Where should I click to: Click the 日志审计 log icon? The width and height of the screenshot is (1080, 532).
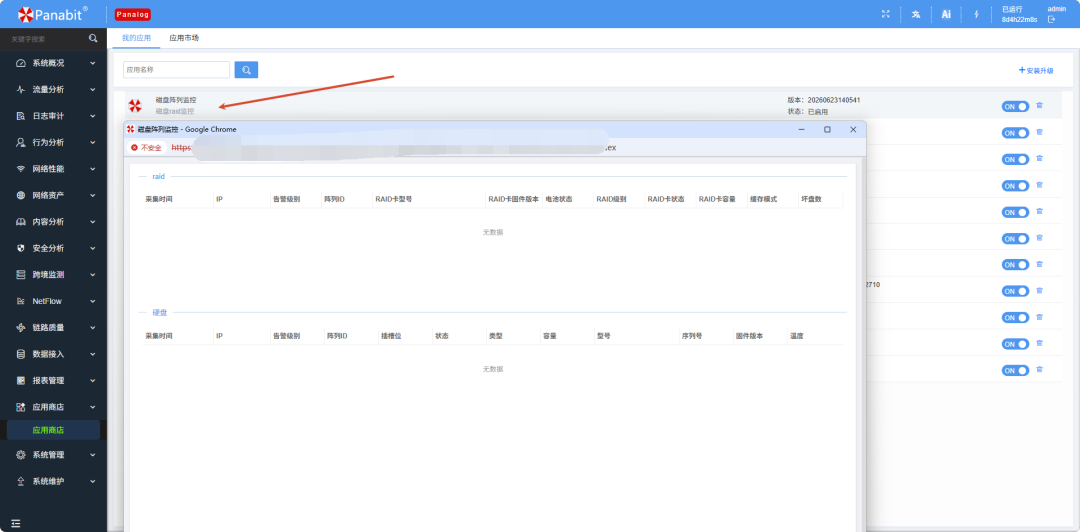21,116
